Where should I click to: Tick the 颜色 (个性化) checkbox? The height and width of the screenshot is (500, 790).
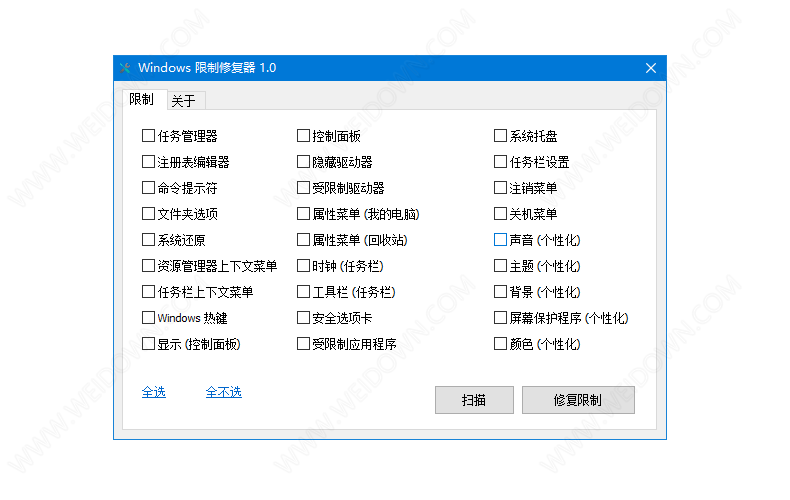(x=500, y=344)
